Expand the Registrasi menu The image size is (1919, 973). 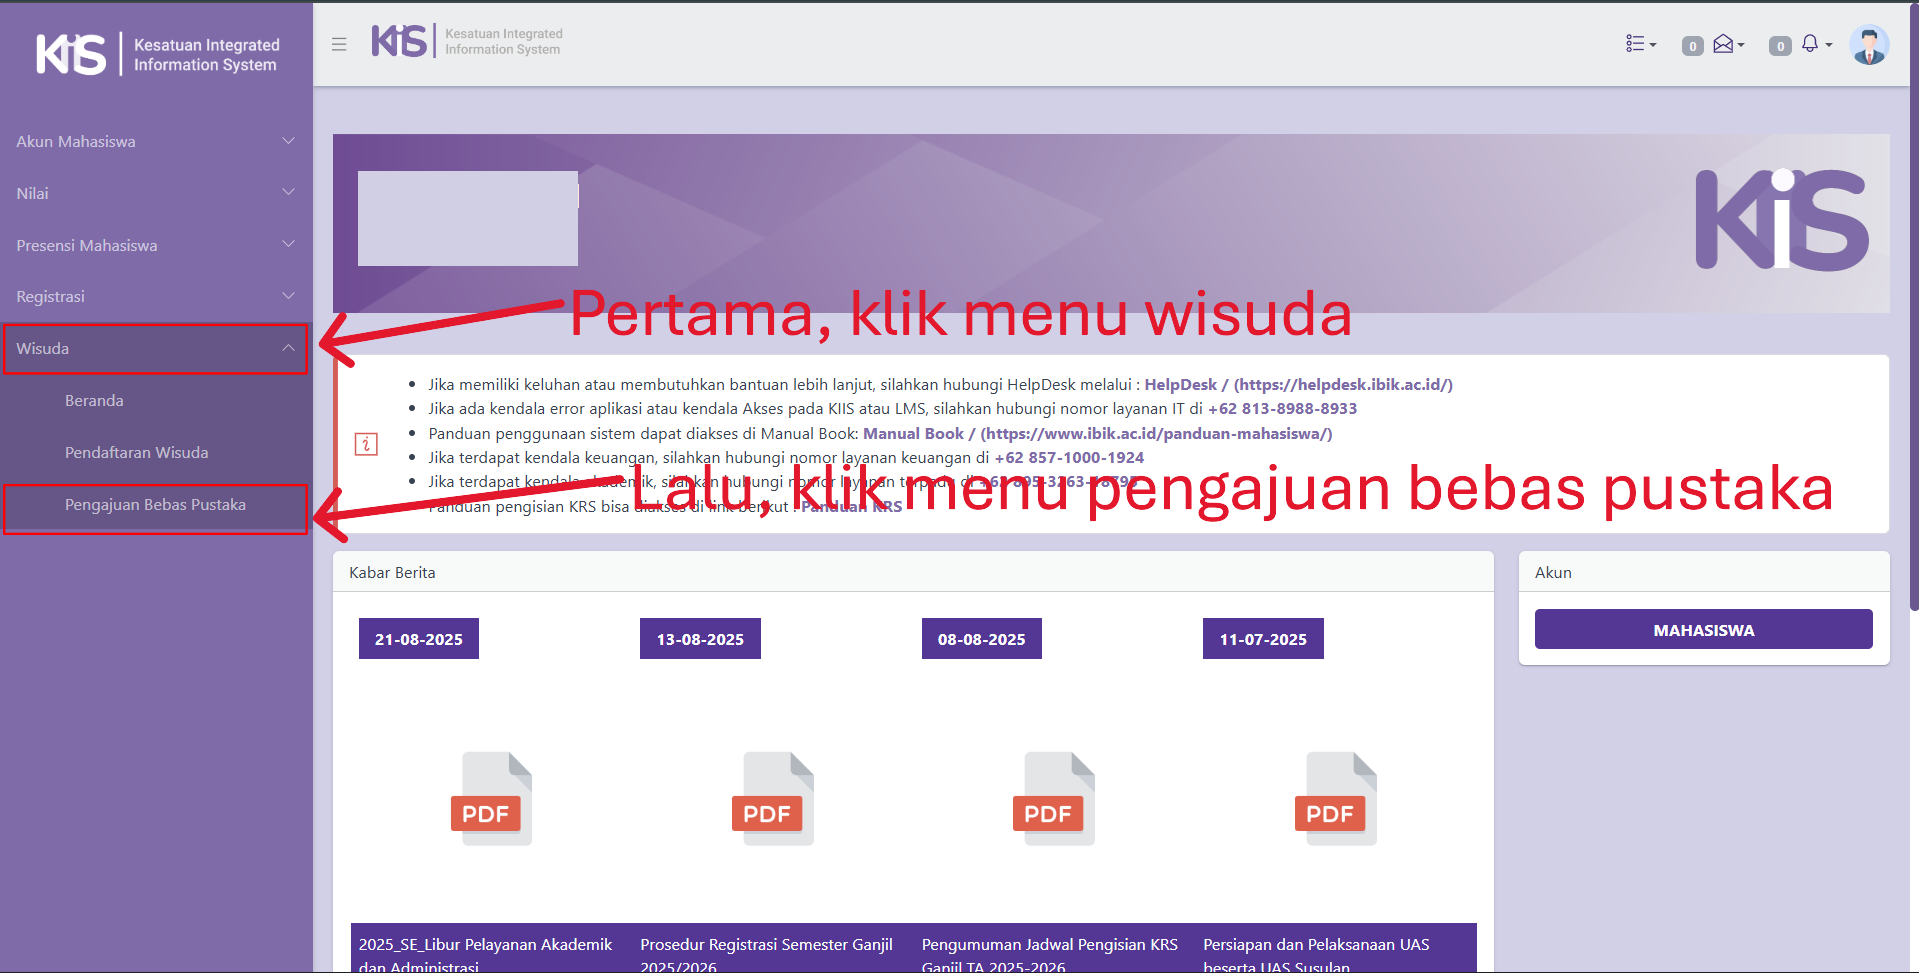point(156,297)
